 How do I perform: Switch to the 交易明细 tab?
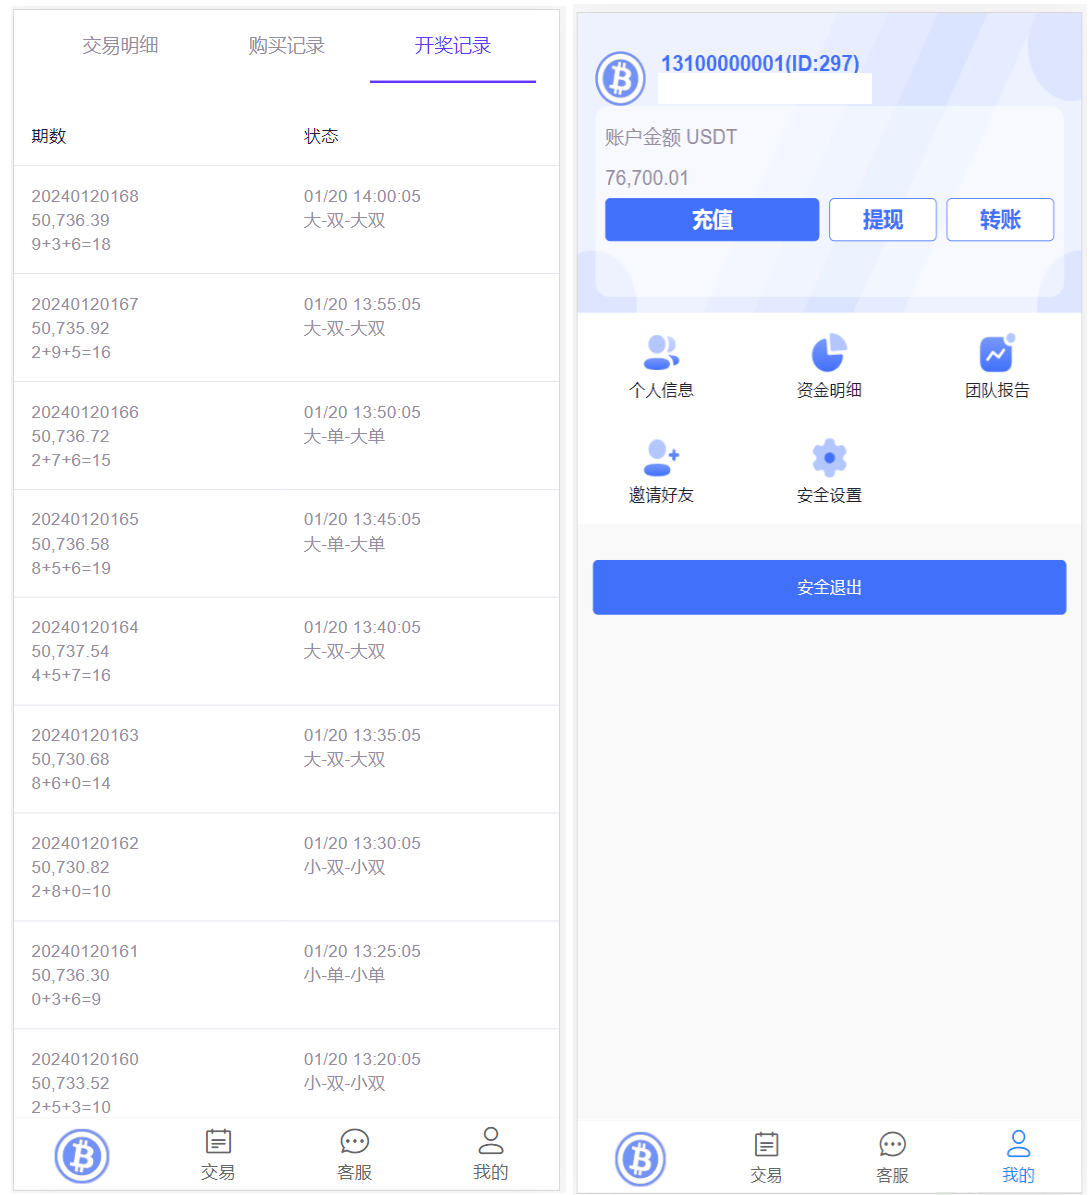pyautogui.click(x=121, y=46)
